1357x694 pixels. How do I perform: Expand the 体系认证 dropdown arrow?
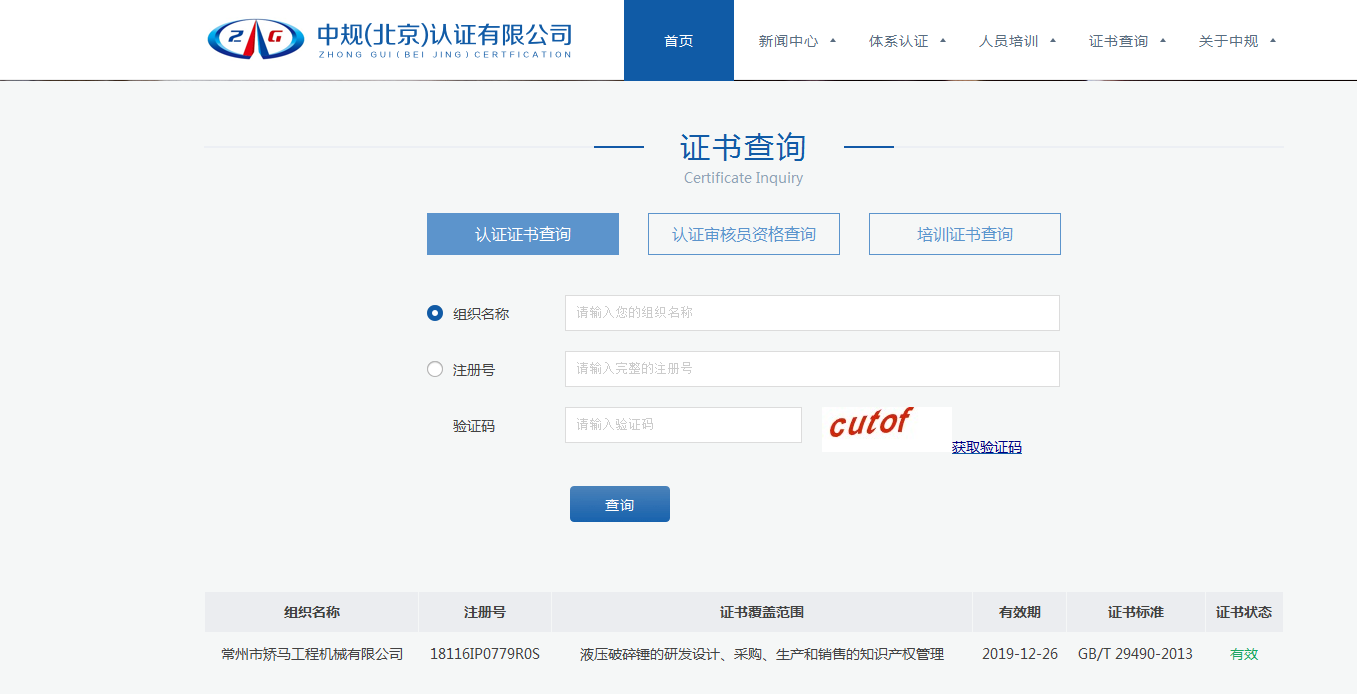[943, 41]
